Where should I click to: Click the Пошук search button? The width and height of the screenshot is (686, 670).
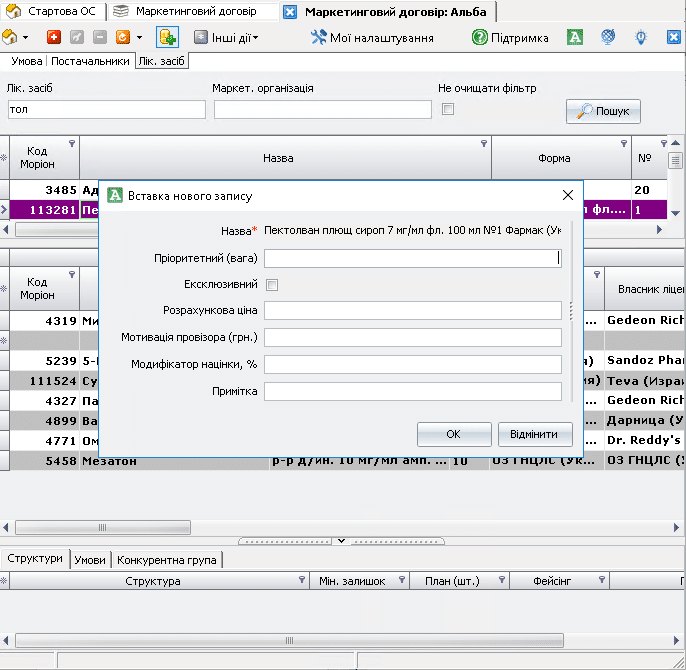[x=603, y=111]
